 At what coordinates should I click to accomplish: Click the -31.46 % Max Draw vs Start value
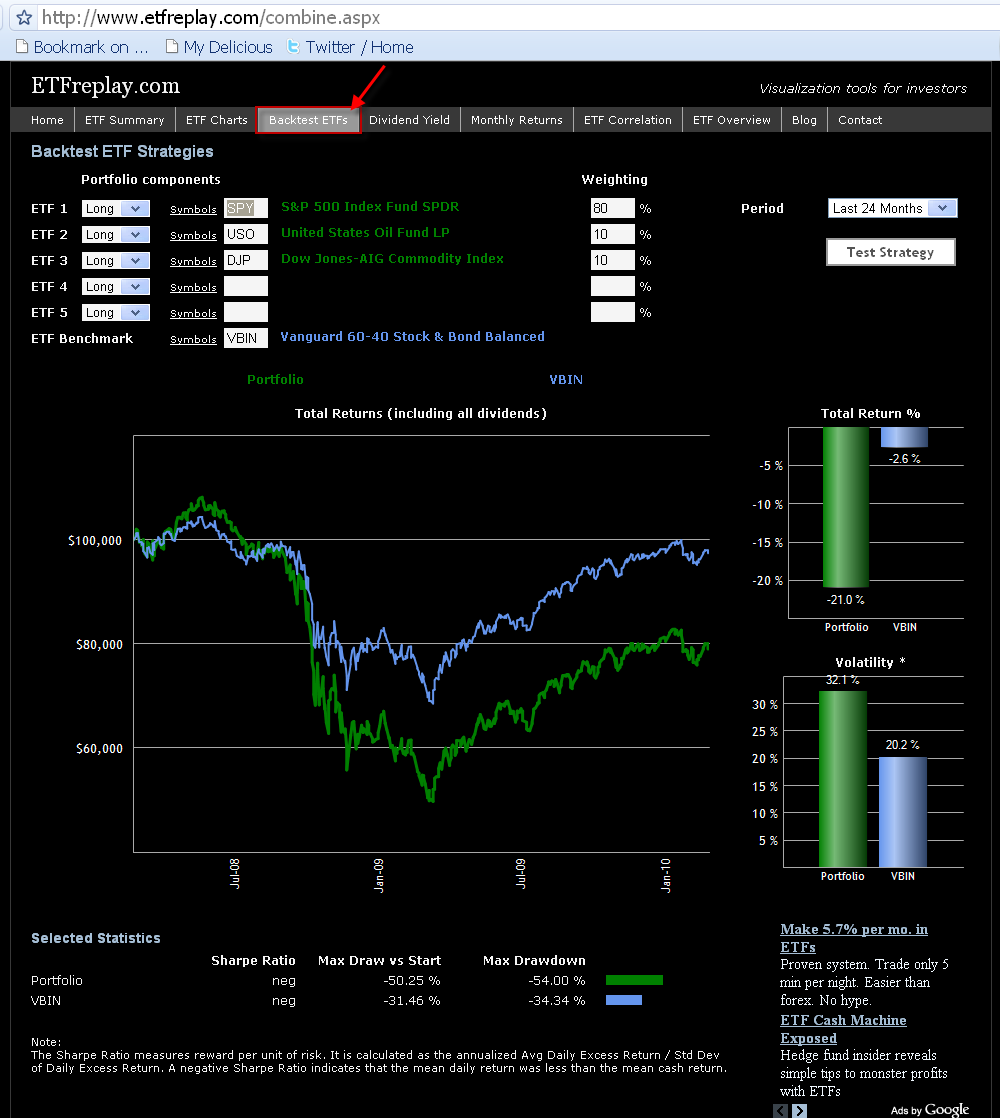click(412, 1000)
